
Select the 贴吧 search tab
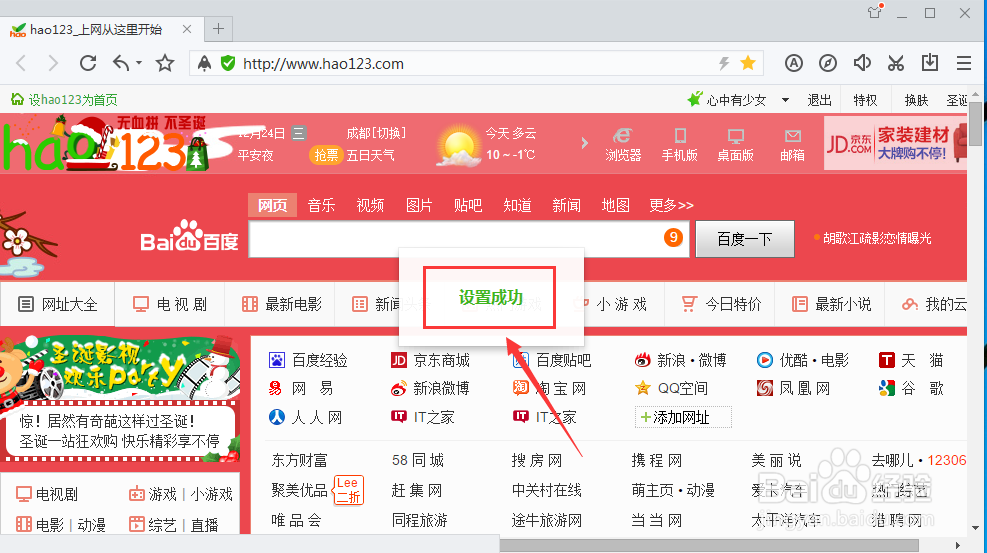[x=468, y=205]
